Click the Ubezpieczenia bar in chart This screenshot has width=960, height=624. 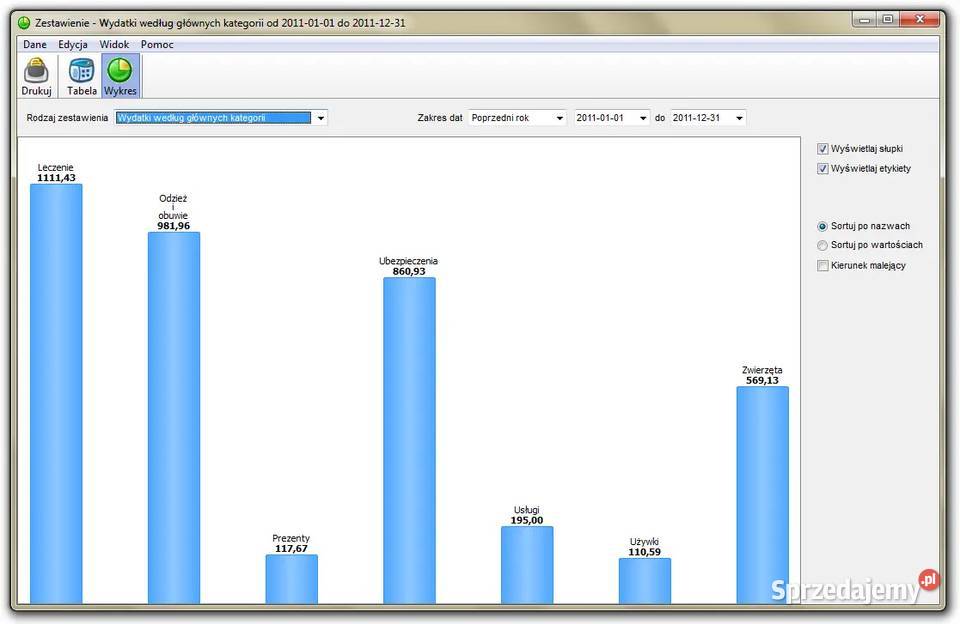[x=409, y=440]
